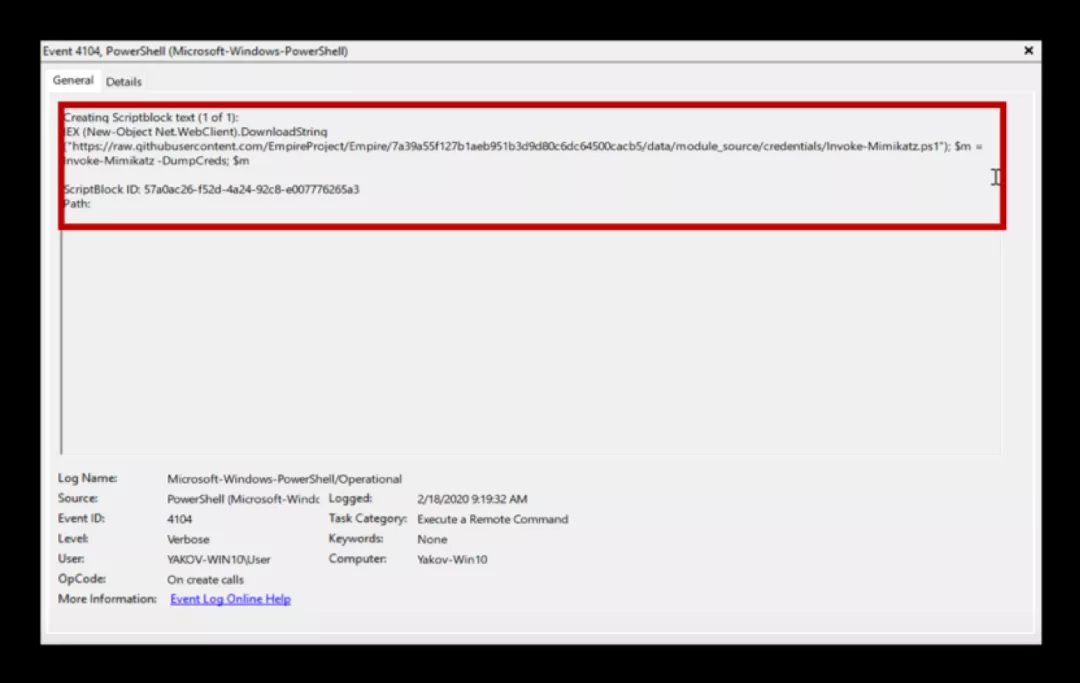Open the Event Log Online Help link
Viewport: 1080px width, 683px height.
230,599
